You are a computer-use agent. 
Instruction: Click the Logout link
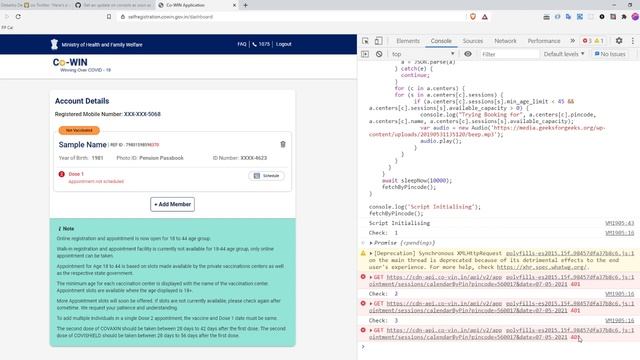[284, 44]
